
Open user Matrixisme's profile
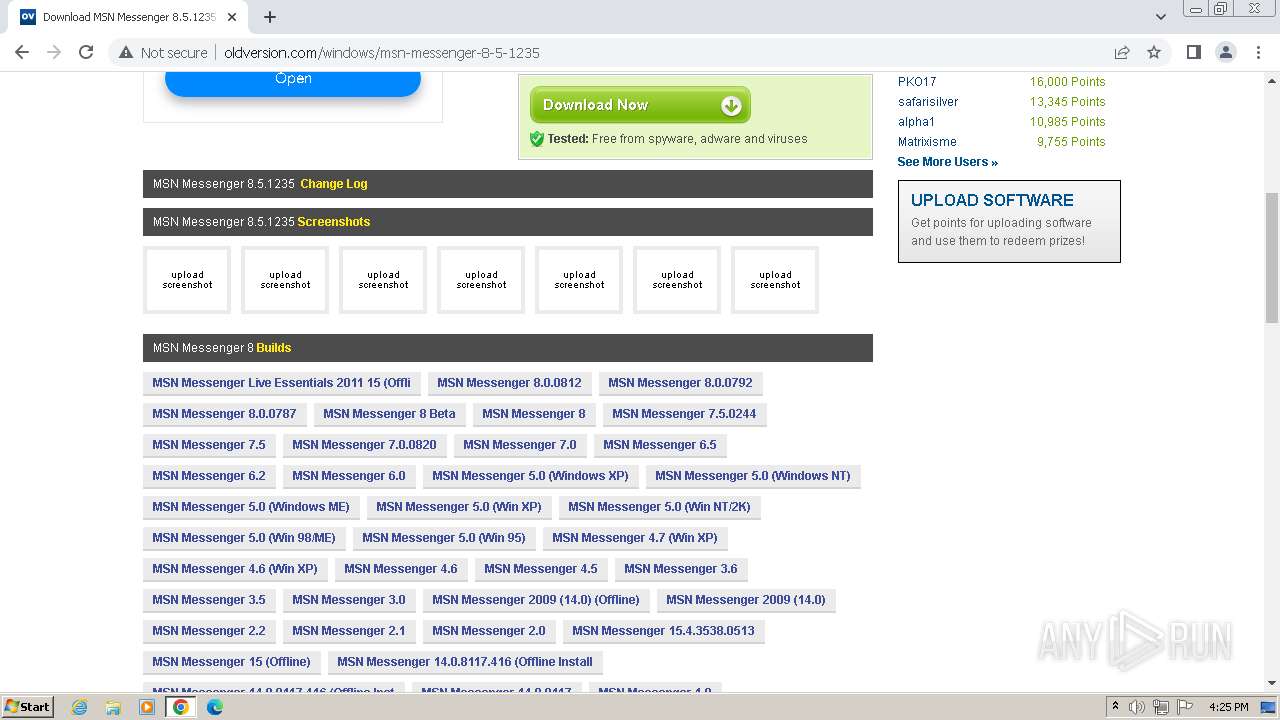pyautogui.click(x=927, y=142)
